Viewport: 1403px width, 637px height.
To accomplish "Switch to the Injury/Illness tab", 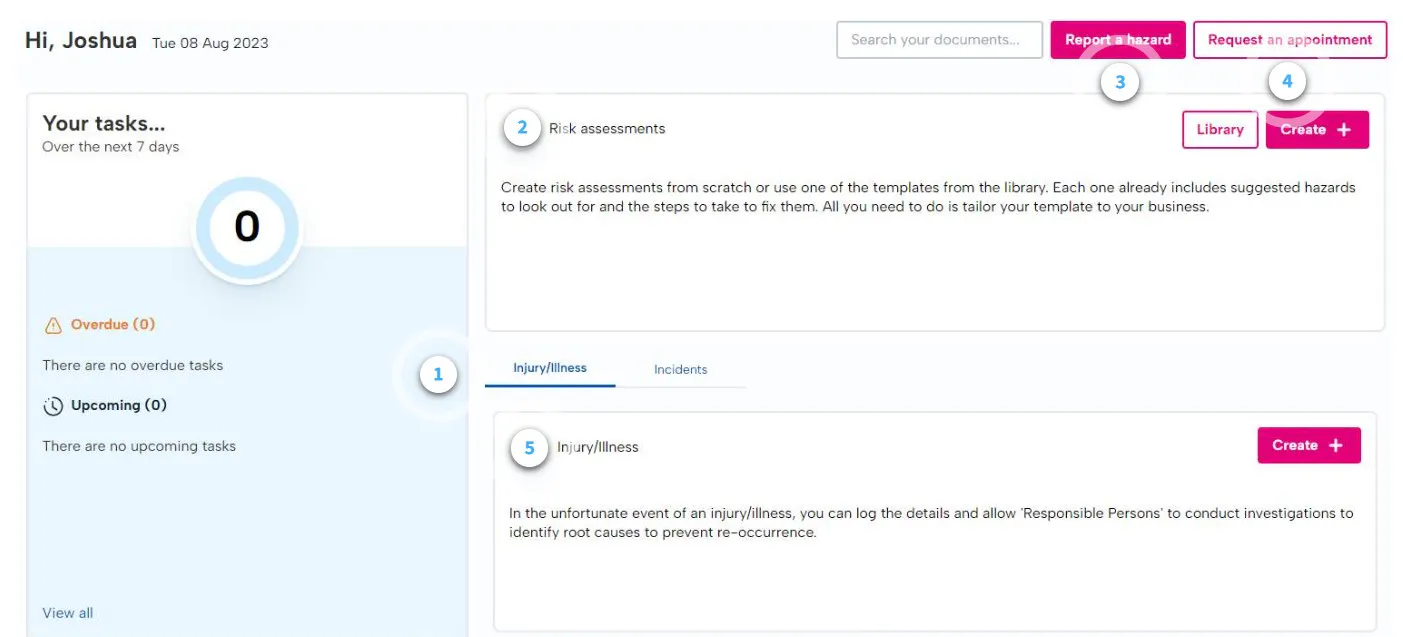I will tap(550, 368).
